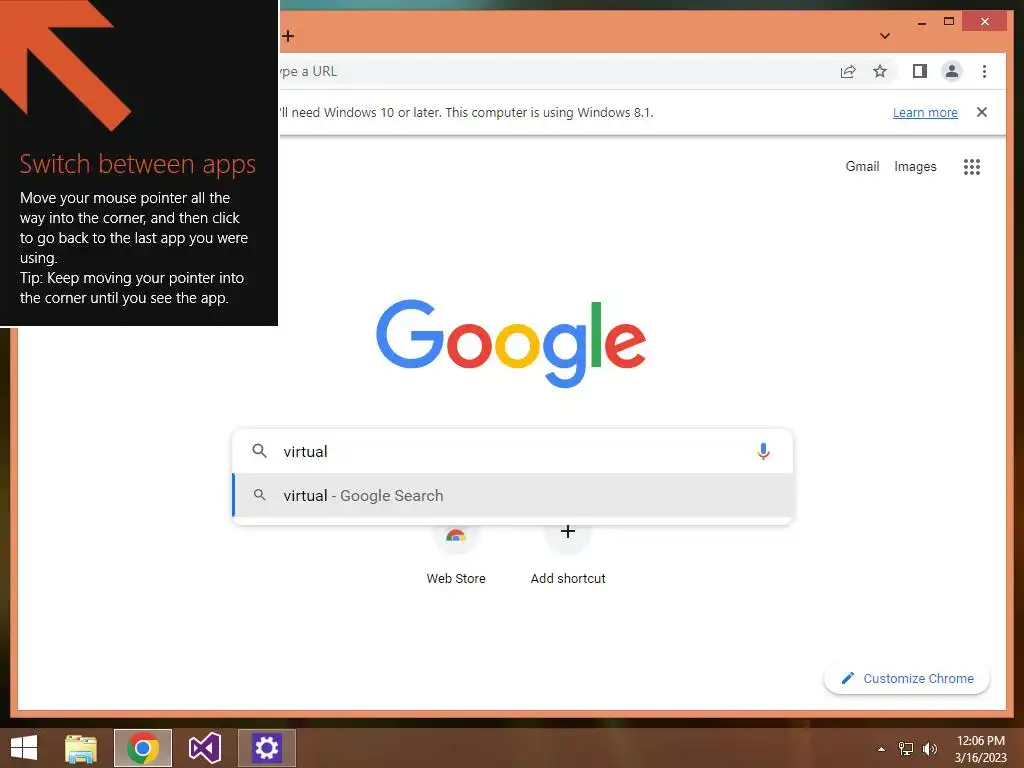This screenshot has height=768, width=1024.
Task: Click the Google logo
Action: click(511, 344)
